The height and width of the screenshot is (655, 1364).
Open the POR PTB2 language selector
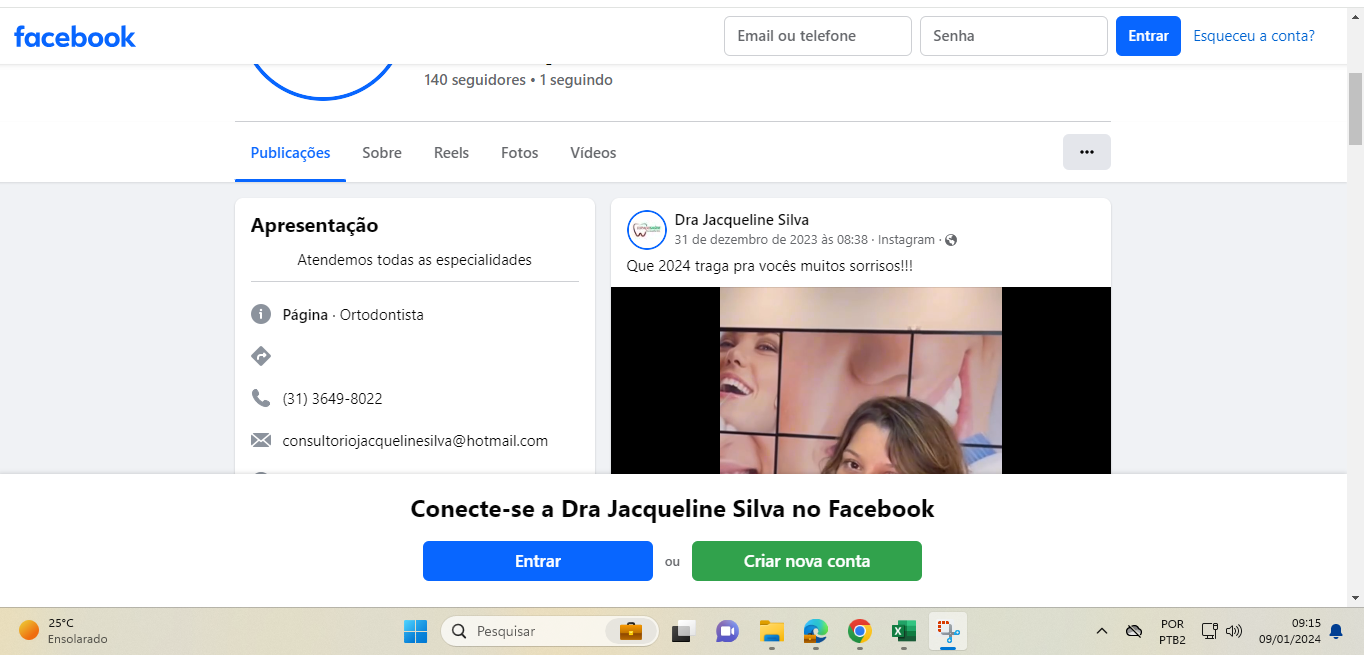pyautogui.click(x=1172, y=631)
